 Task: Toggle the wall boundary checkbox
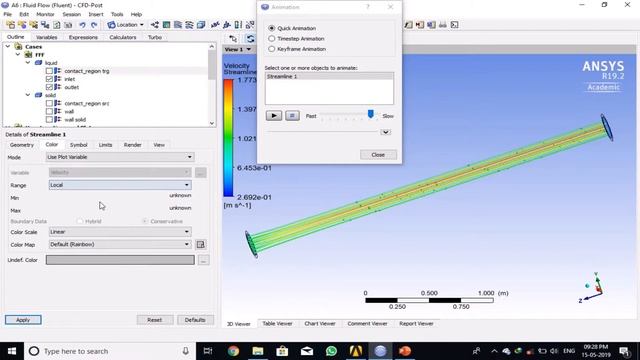49,111
